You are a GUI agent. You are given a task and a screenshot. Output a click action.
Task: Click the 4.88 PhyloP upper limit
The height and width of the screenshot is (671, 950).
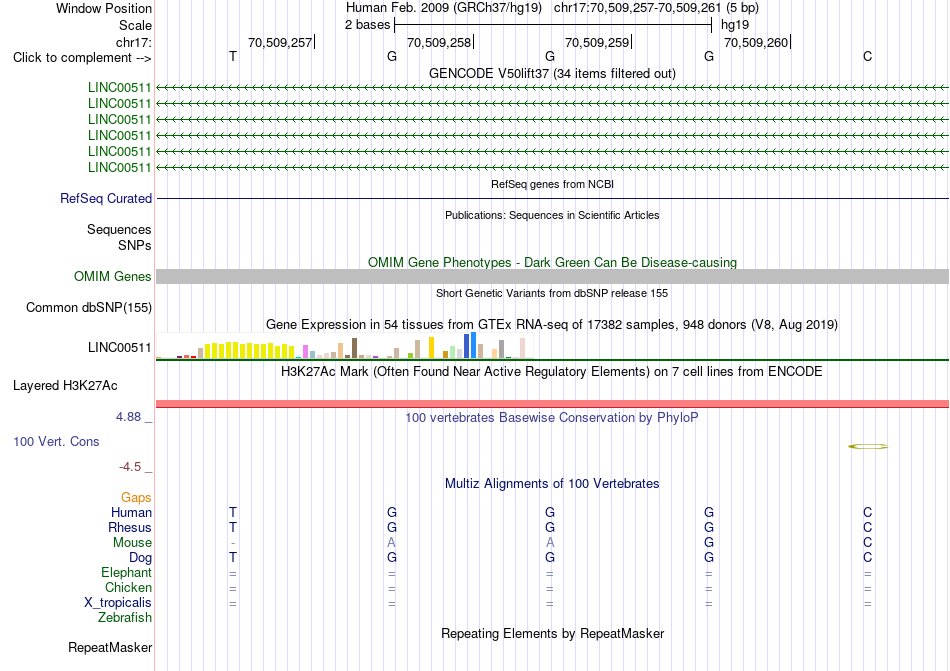coord(128,417)
